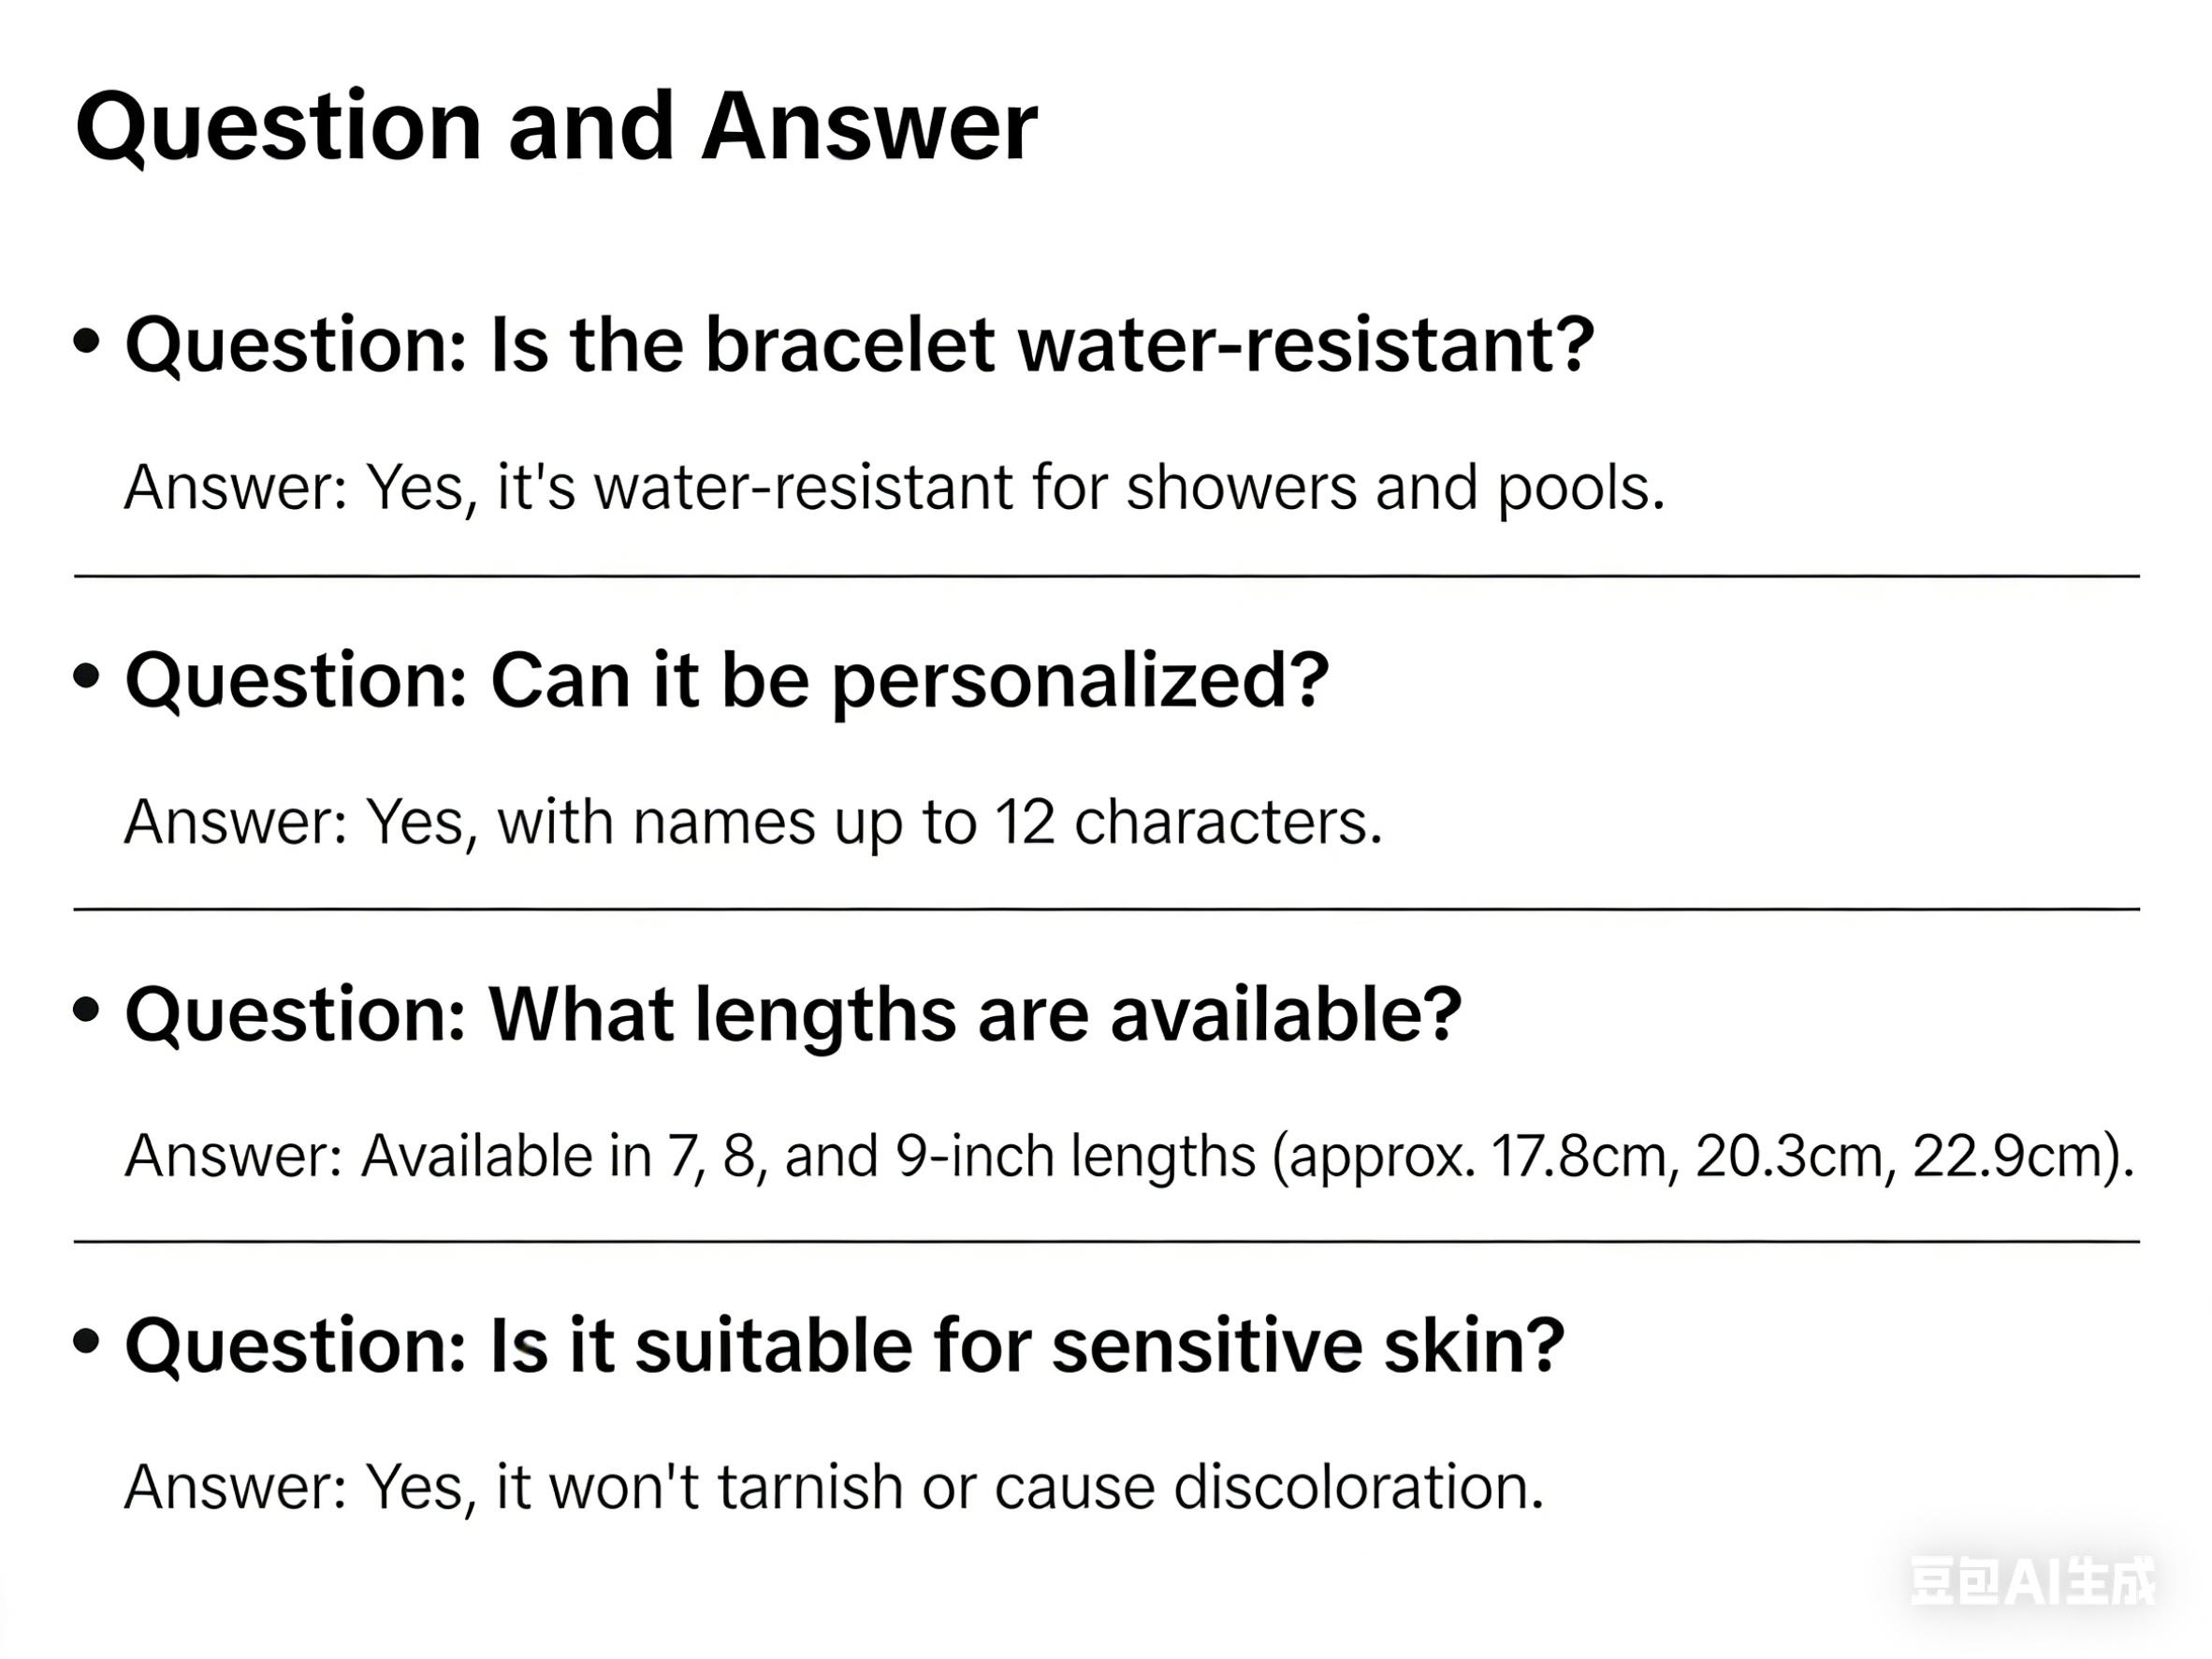Image resolution: width=2212 pixels, height=1659 pixels.
Task: Click the divider line below the lengths answer
Action: 1106,1242
